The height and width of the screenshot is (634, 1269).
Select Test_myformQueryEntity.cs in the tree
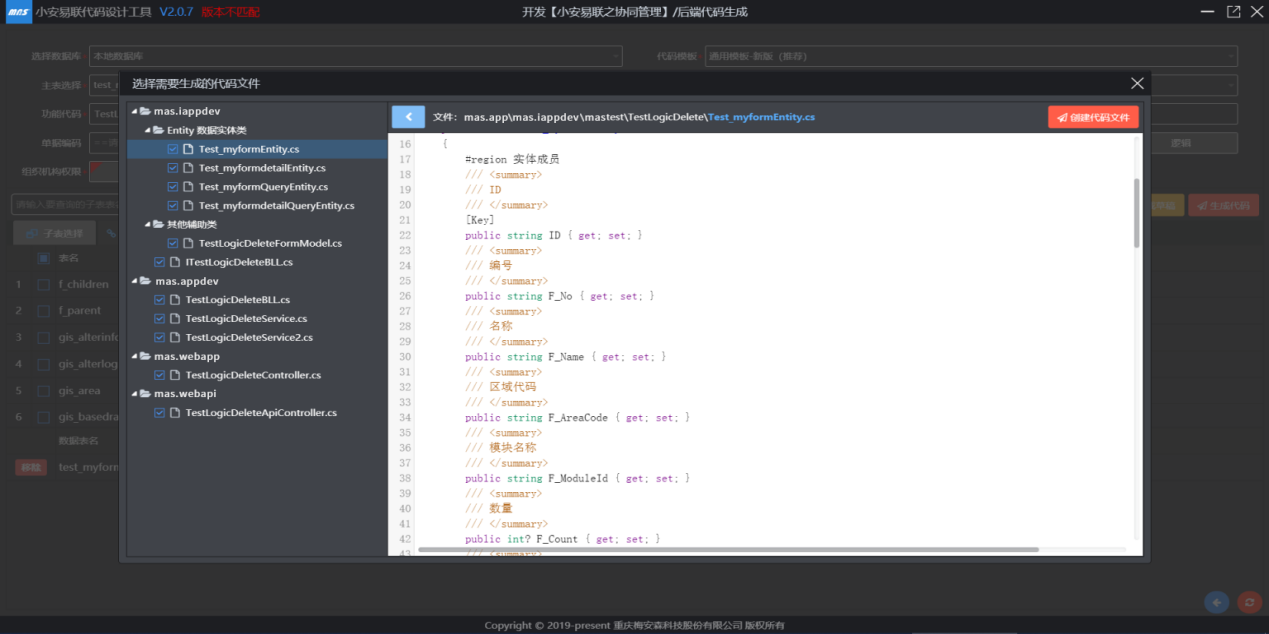[x=263, y=187]
